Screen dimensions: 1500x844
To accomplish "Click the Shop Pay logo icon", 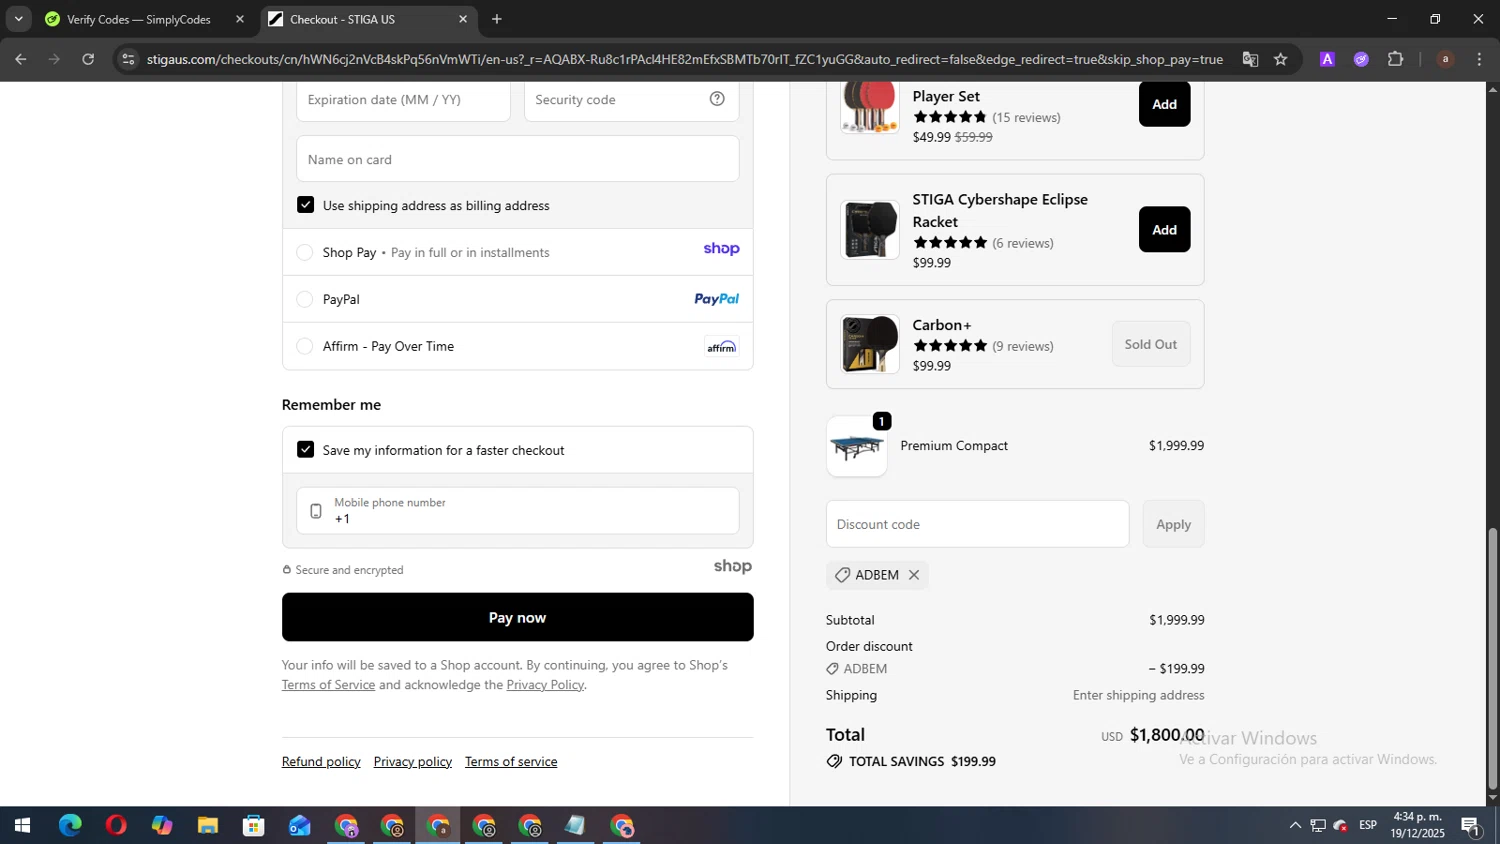I will pyautogui.click(x=721, y=249).
